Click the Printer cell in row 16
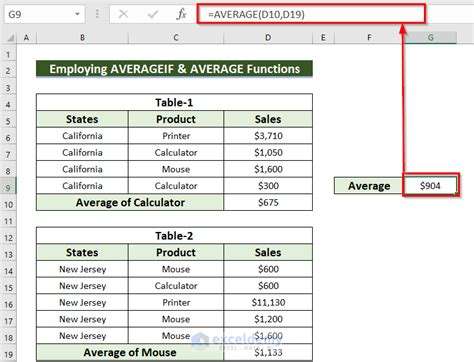This screenshot has height=362, width=474. point(176,302)
